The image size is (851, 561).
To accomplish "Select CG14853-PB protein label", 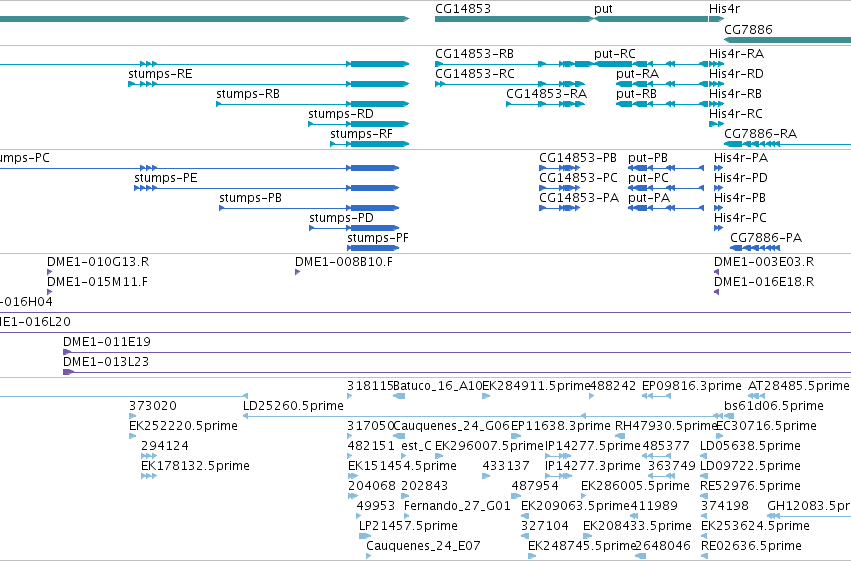I will tap(577, 158).
